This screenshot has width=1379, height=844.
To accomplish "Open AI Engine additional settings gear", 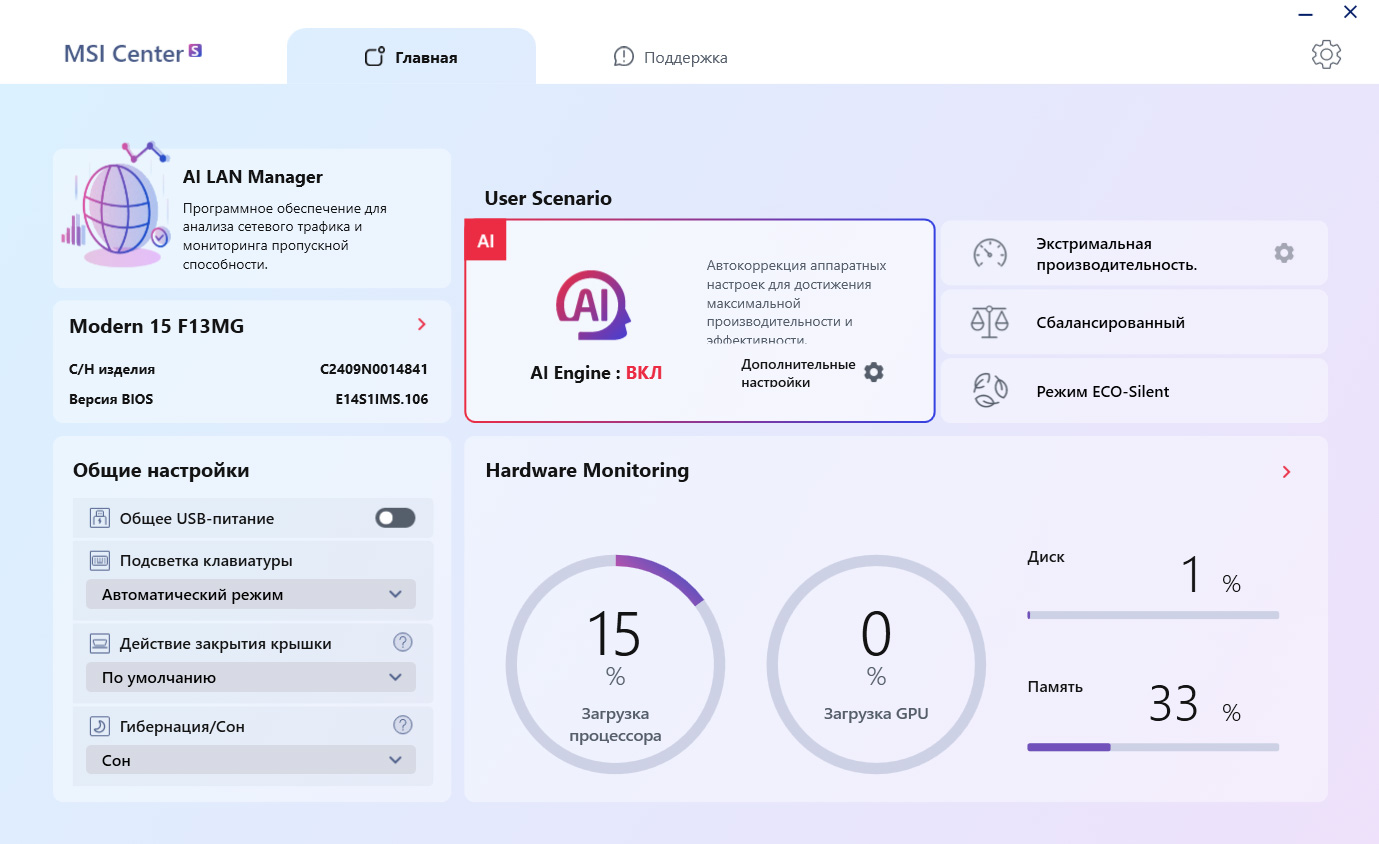I will [x=874, y=372].
